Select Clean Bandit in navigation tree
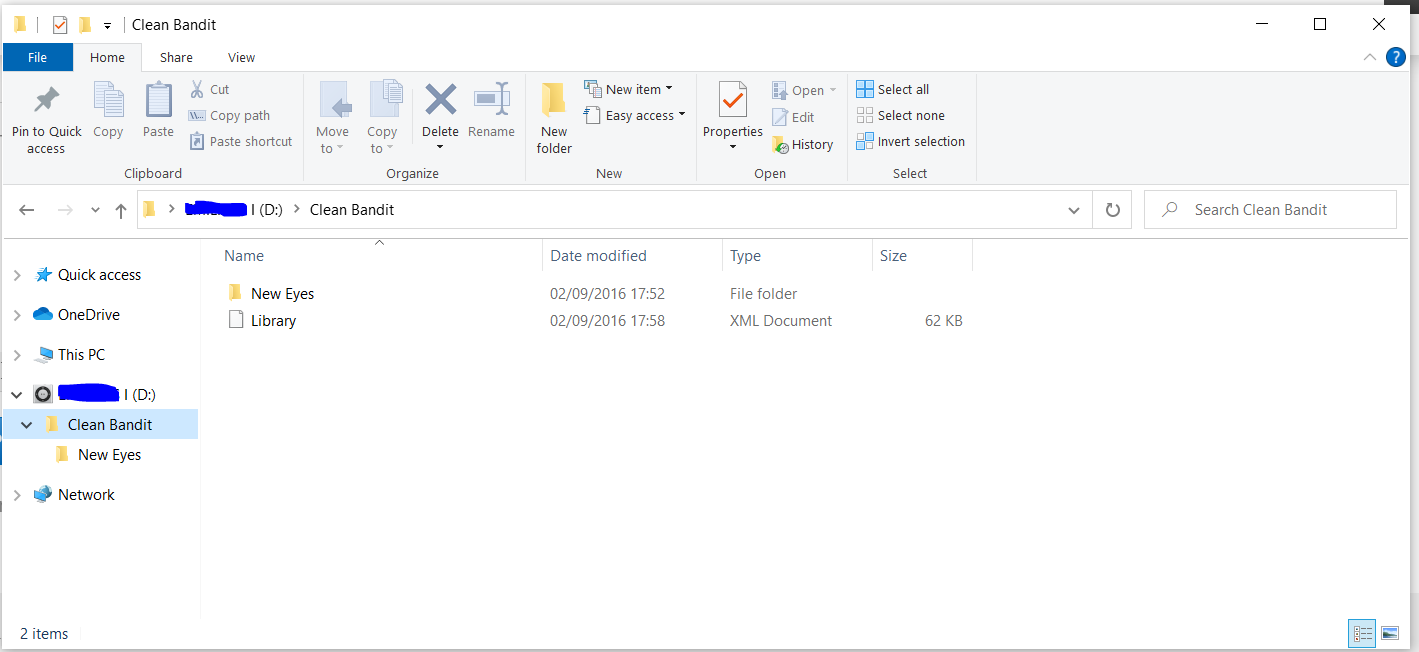 click(x=110, y=425)
